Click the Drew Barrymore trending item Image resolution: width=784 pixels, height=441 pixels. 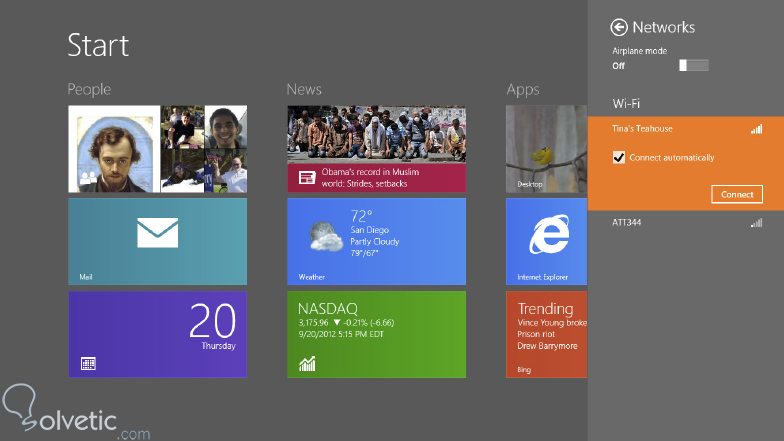pyautogui.click(x=548, y=346)
